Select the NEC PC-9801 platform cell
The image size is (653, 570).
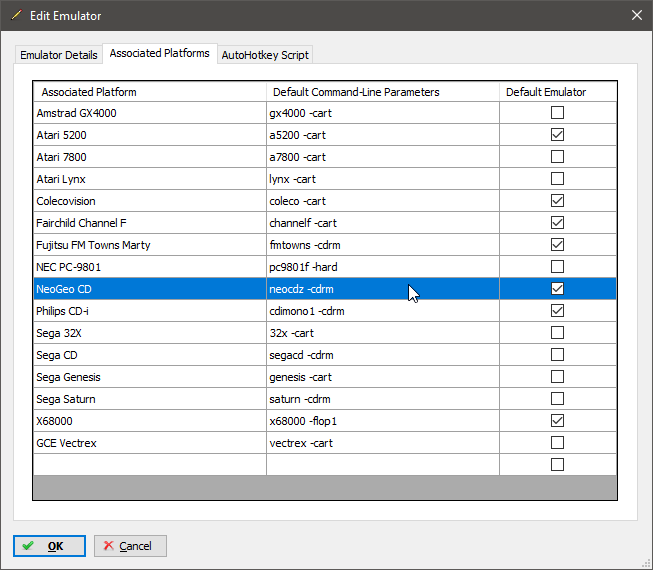click(x=150, y=267)
